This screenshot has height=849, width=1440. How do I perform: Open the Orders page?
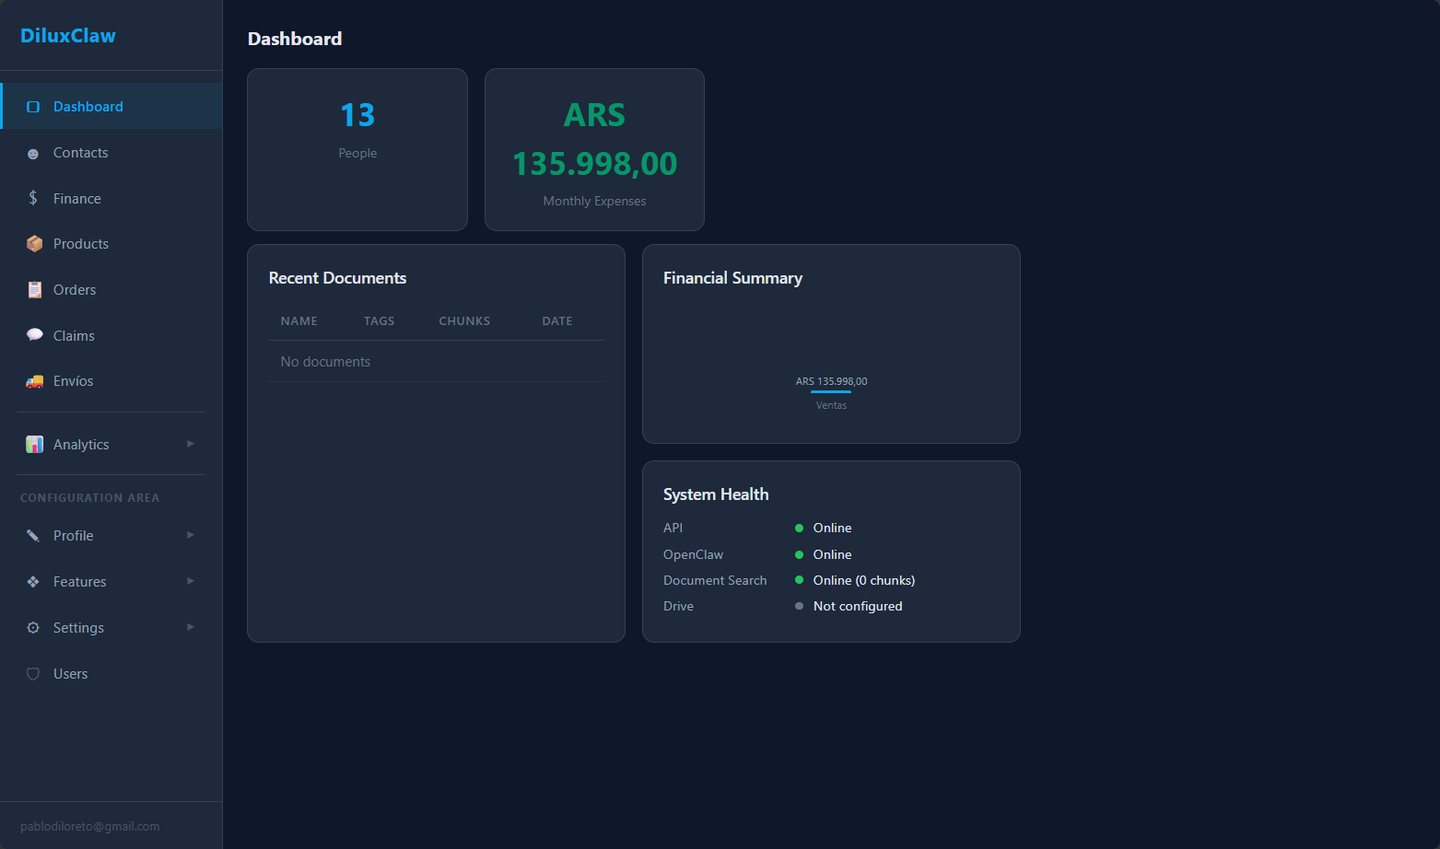[x=111, y=290]
